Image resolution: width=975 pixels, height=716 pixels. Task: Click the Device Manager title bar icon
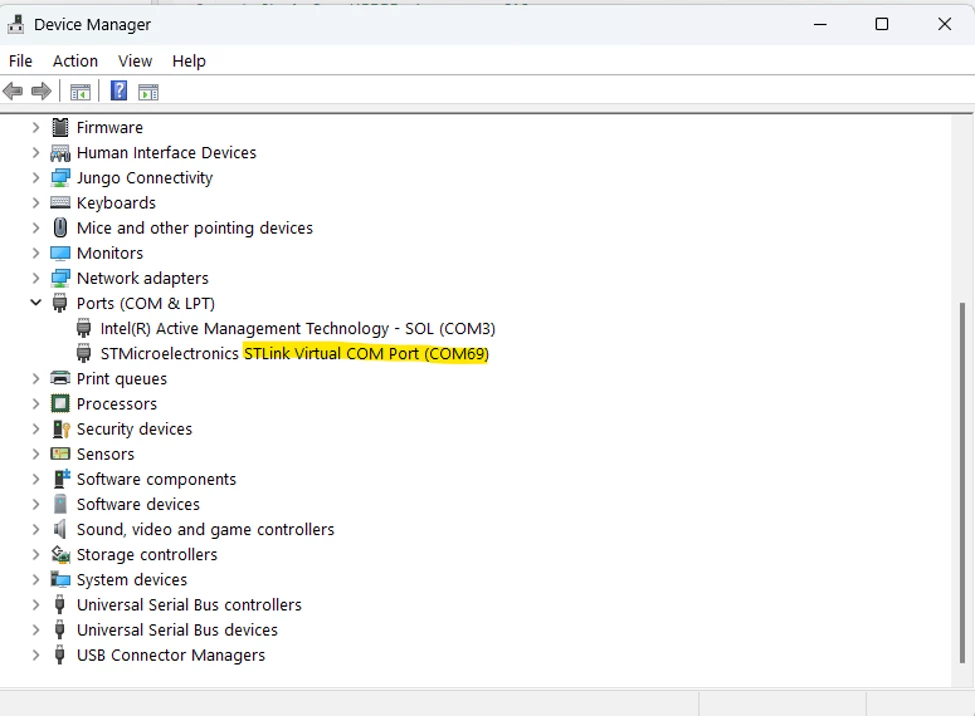click(x=16, y=24)
